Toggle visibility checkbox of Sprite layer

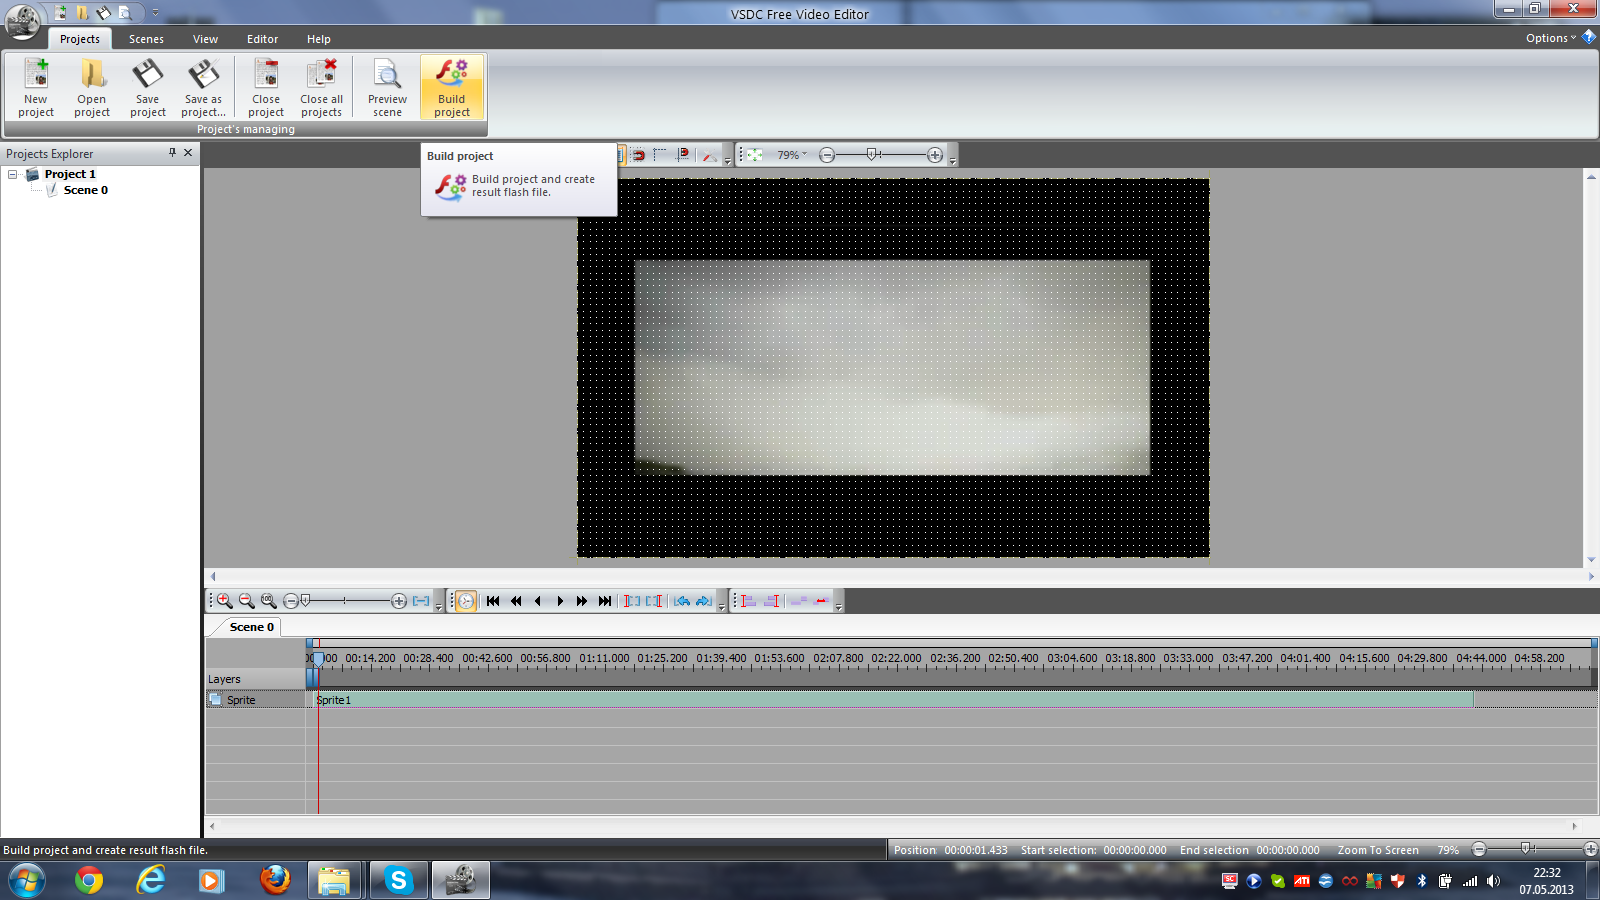pos(215,700)
